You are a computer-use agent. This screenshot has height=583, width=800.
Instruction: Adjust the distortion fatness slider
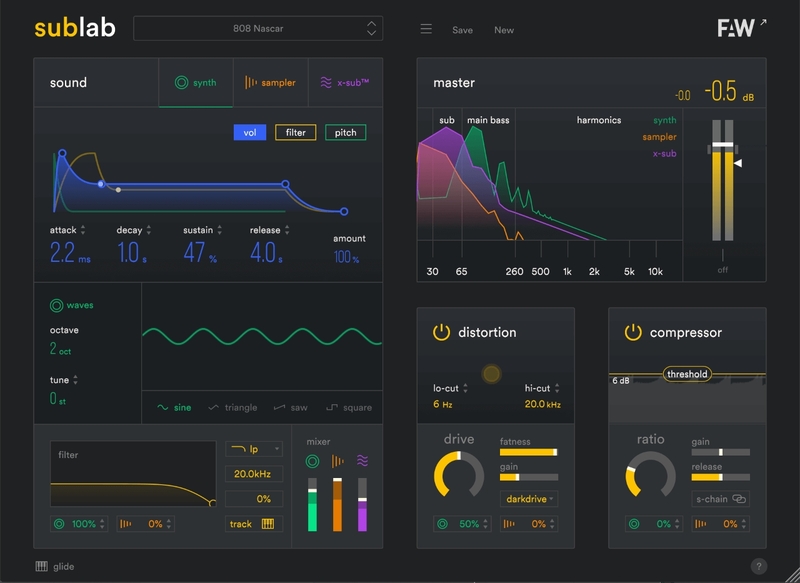point(529,452)
